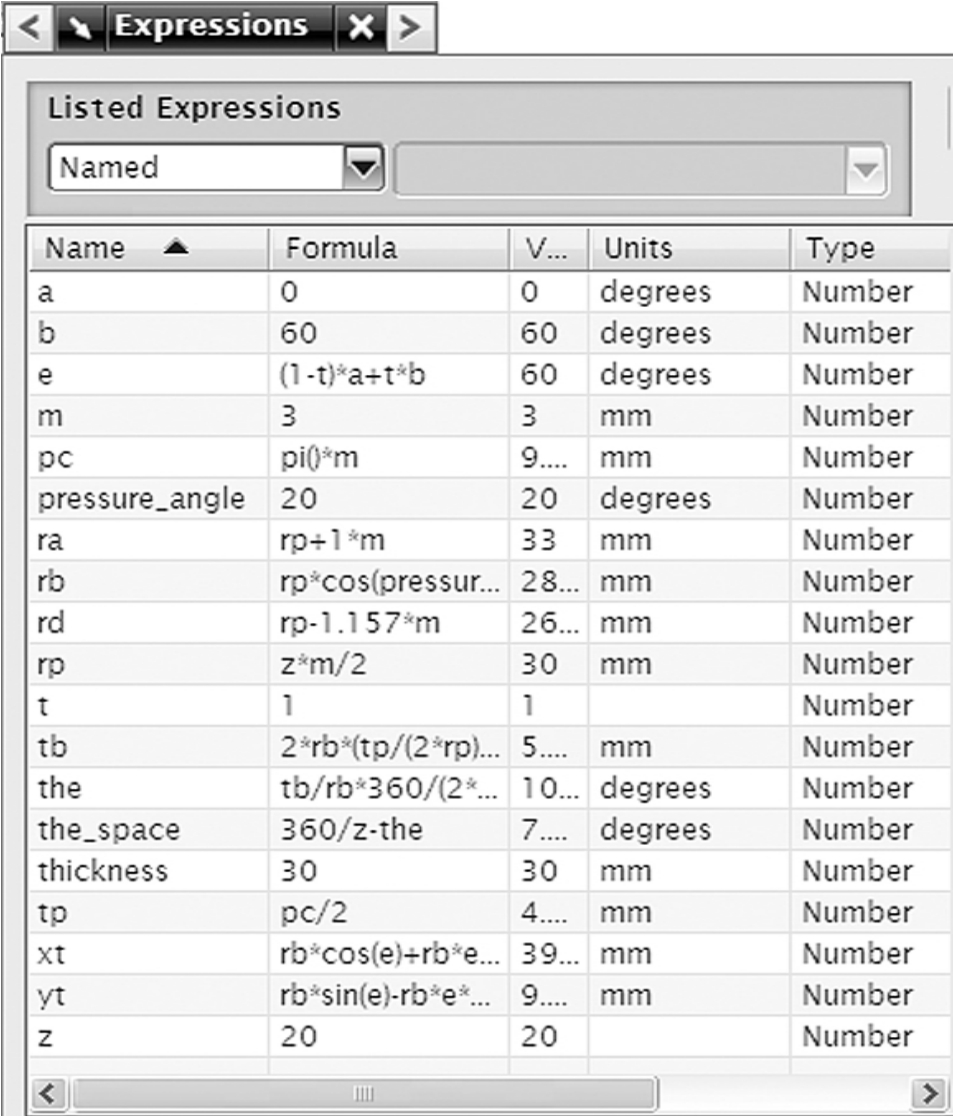The height and width of the screenshot is (1116, 953).
Task: Click the horizontal scrollbar thumb
Action: pyautogui.click(x=364, y=1093)
